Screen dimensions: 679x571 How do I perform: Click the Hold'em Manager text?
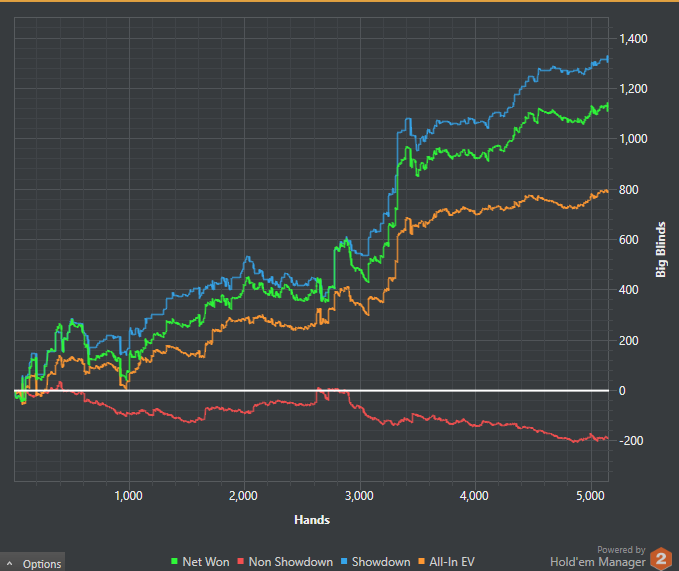pyautogui.click(x=598, y=562)
